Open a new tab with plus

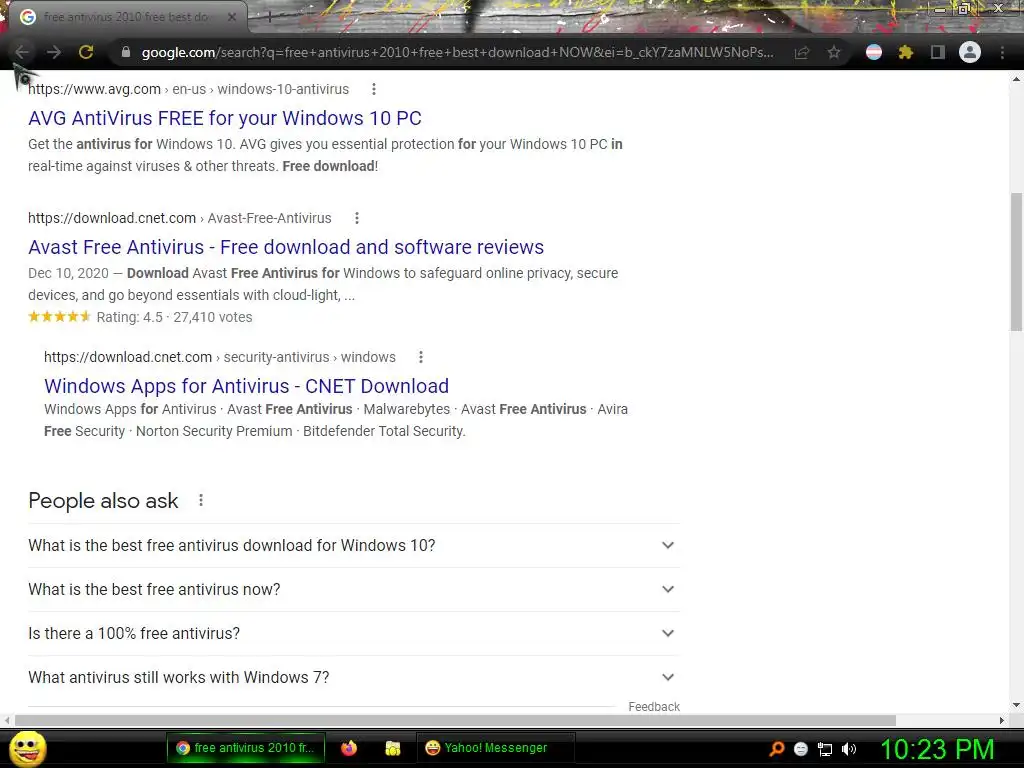click(x=269, y=18)
